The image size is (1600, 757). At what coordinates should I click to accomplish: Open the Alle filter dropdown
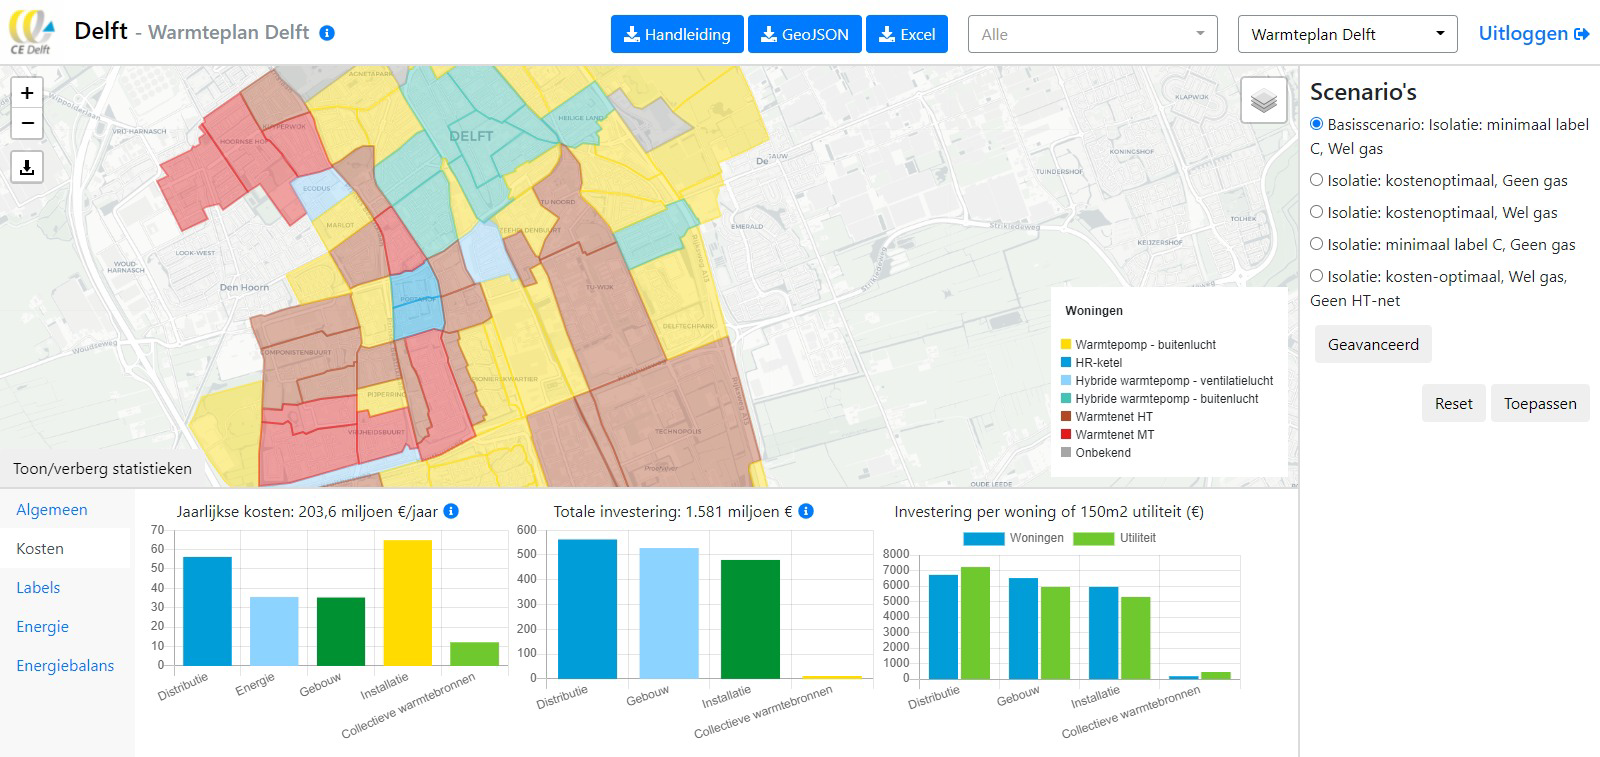tap(1092, 34)
